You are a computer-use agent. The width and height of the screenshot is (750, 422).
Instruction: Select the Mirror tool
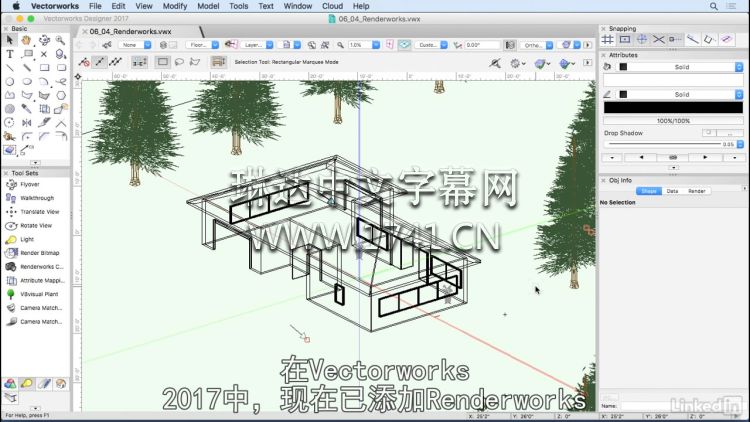(27, 123)
